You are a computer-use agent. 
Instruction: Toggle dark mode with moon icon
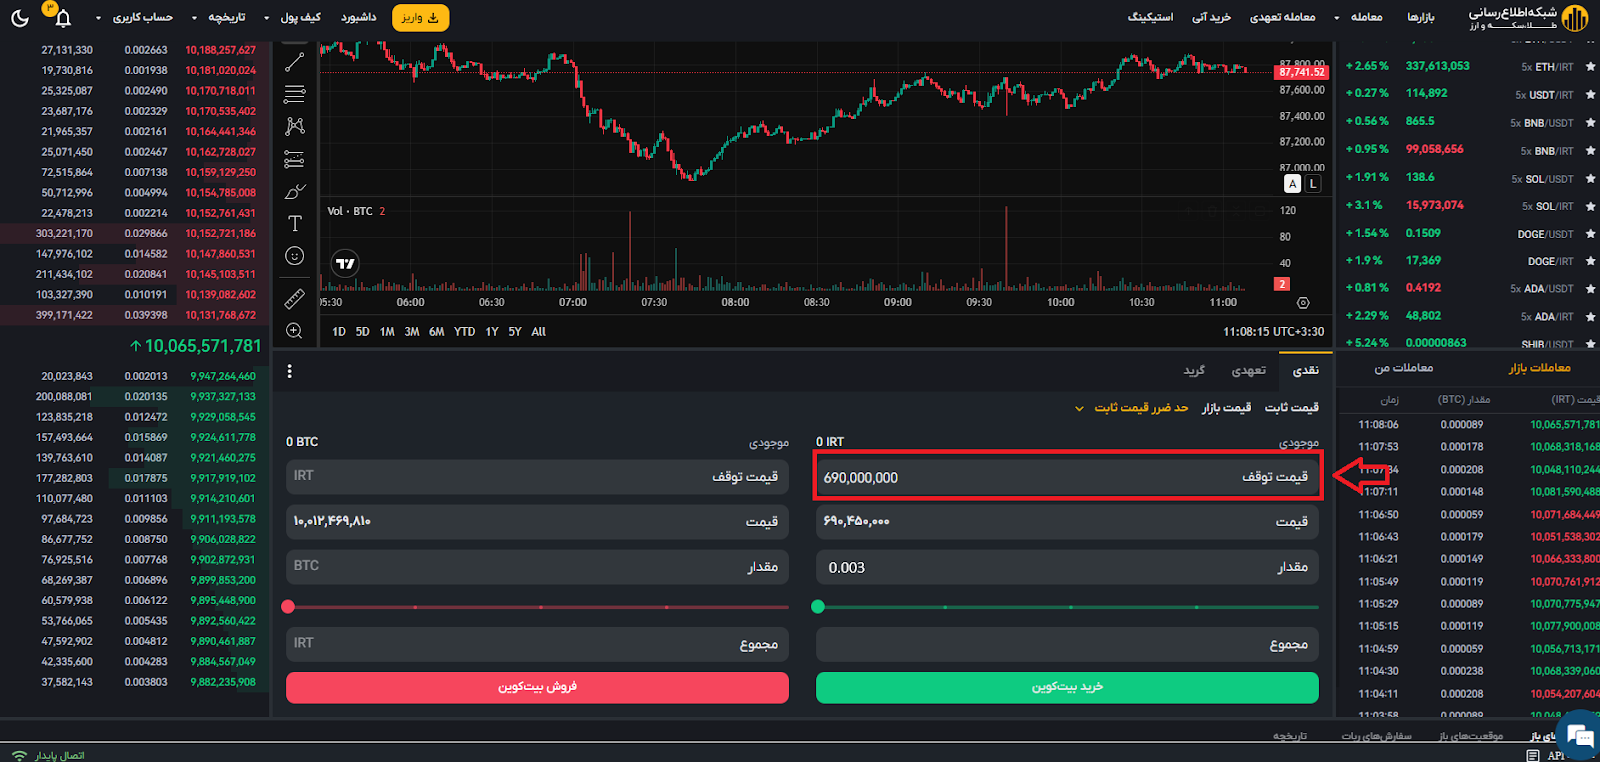(19, 18)
